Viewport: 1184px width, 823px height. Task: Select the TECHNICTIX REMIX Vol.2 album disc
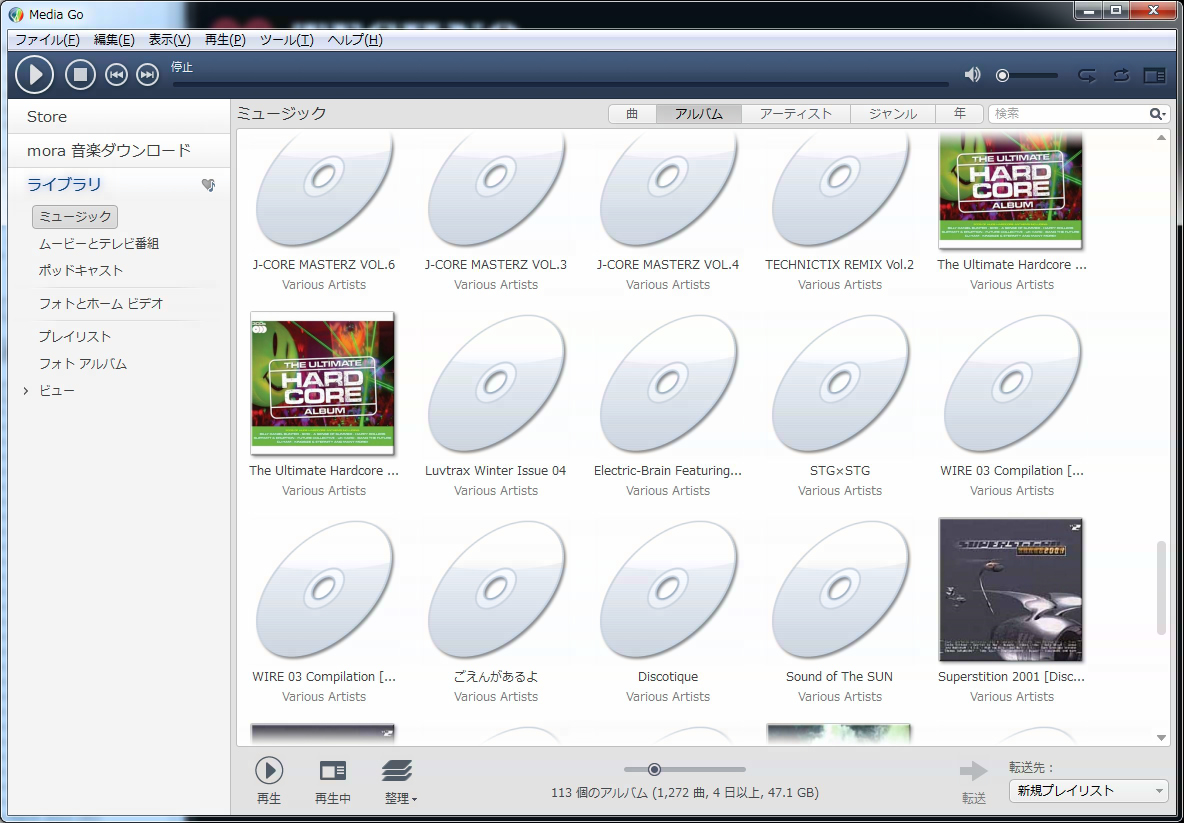coord(840,190)
